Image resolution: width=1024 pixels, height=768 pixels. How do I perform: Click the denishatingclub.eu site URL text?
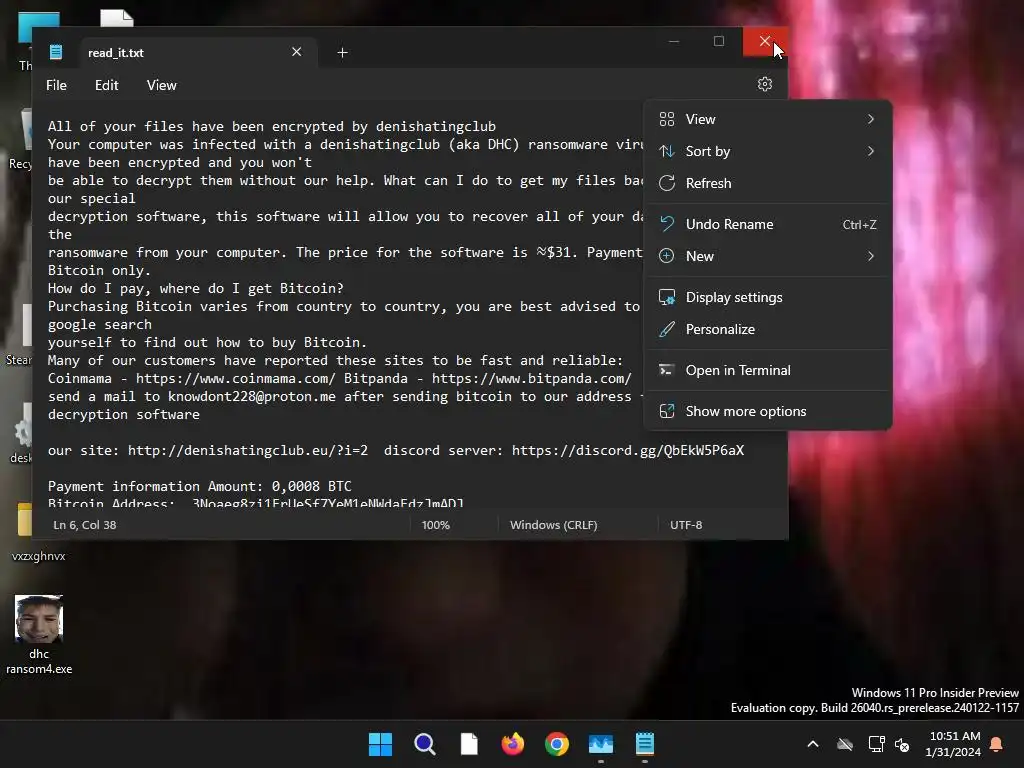(248, 450)
